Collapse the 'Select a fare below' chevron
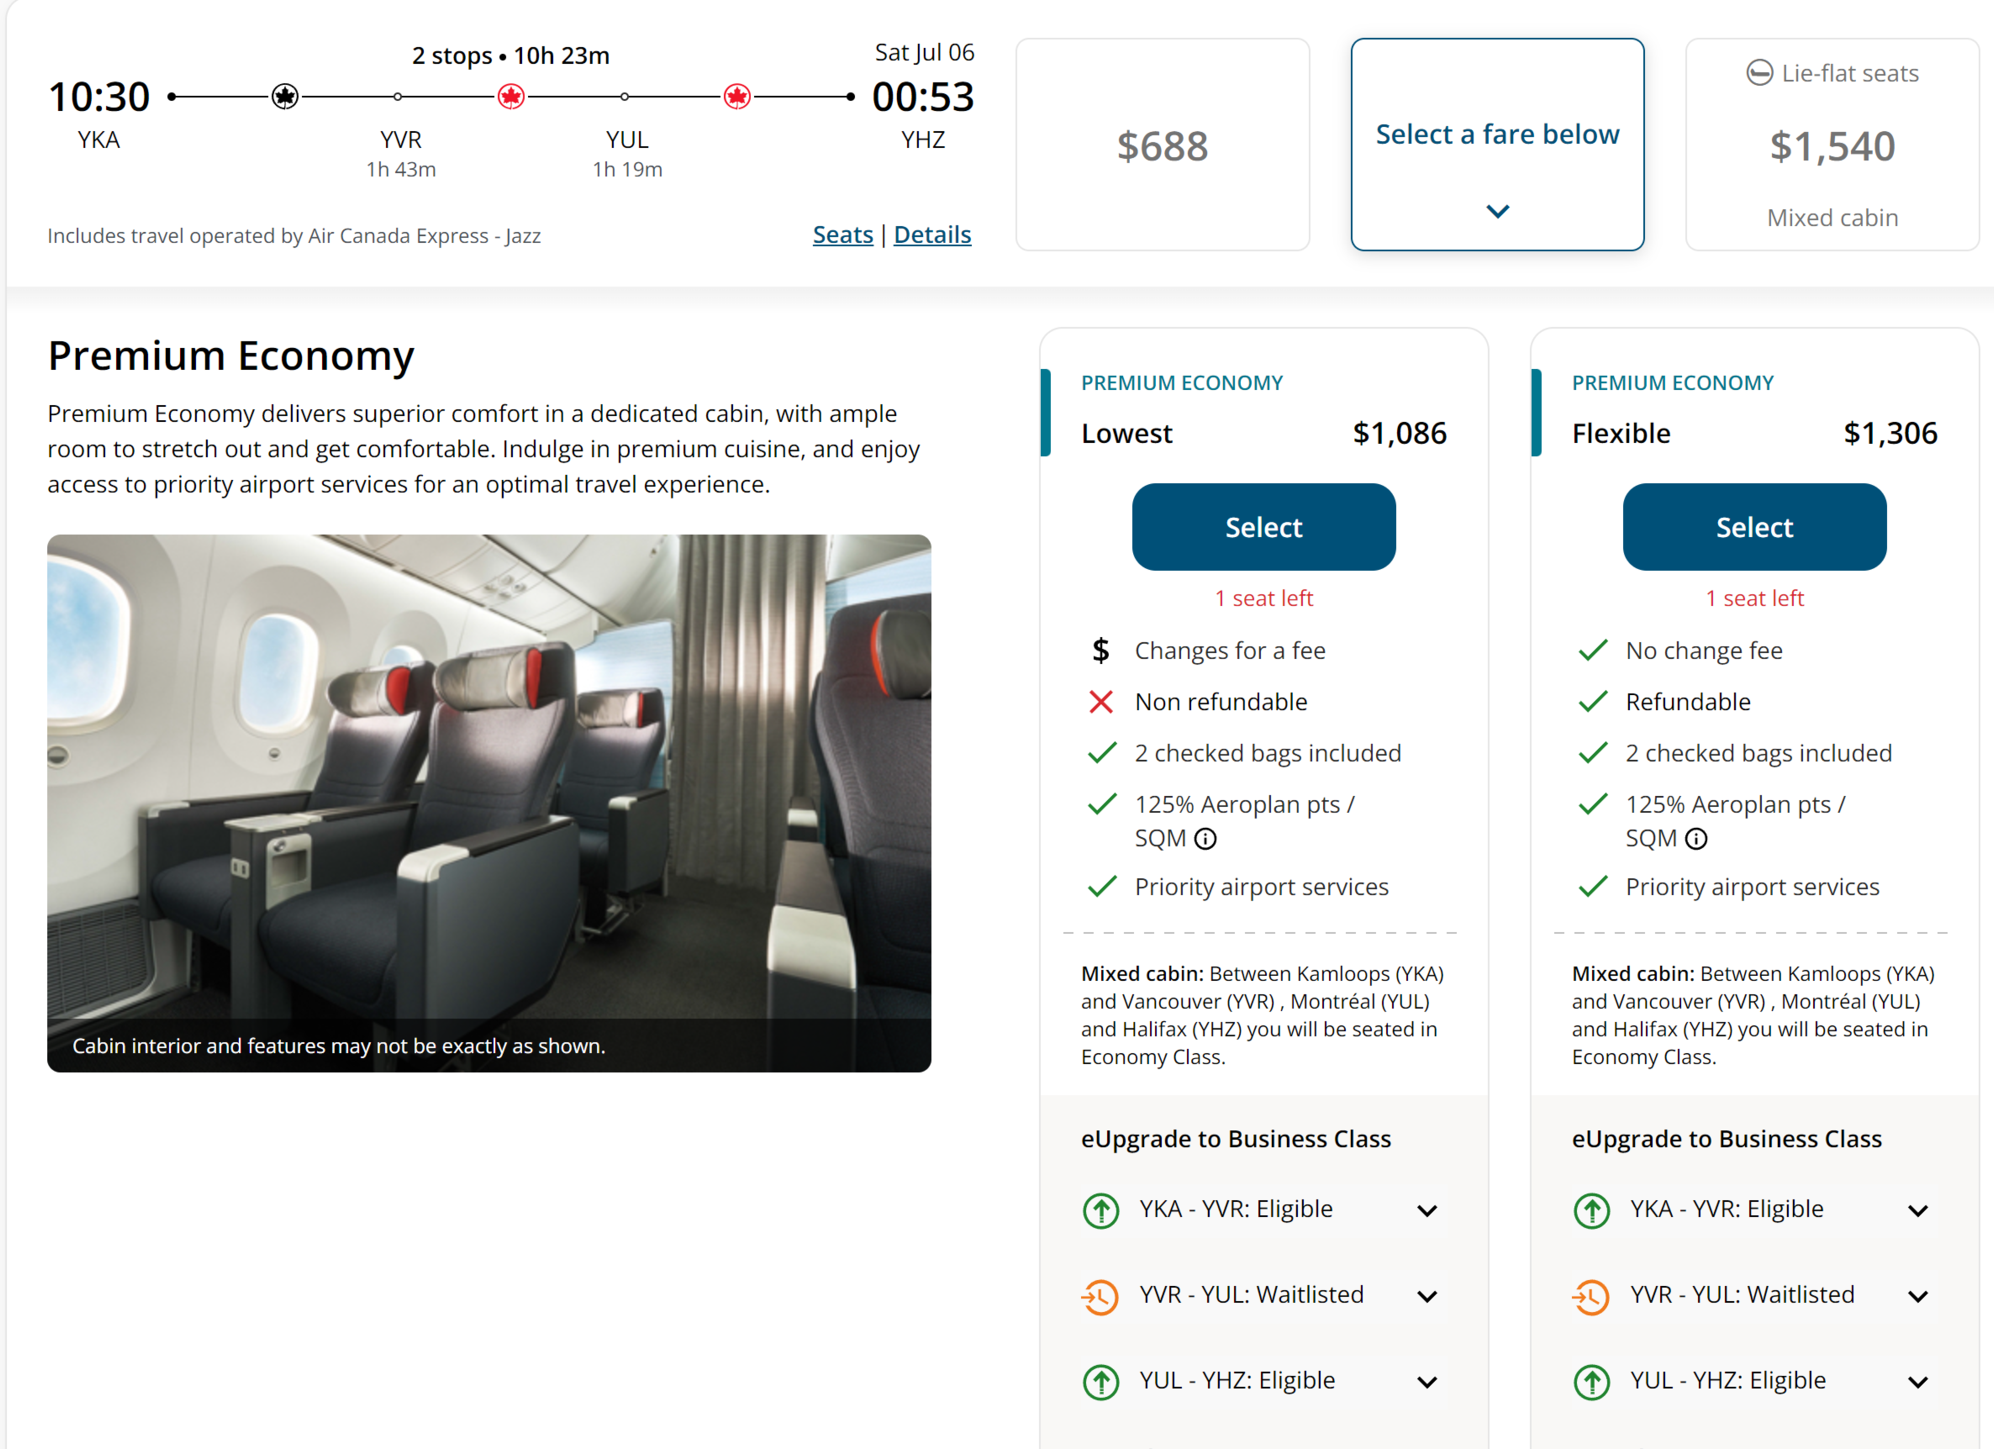1994x1449 pixels. pyautogui.click(x=1497, y=211)
